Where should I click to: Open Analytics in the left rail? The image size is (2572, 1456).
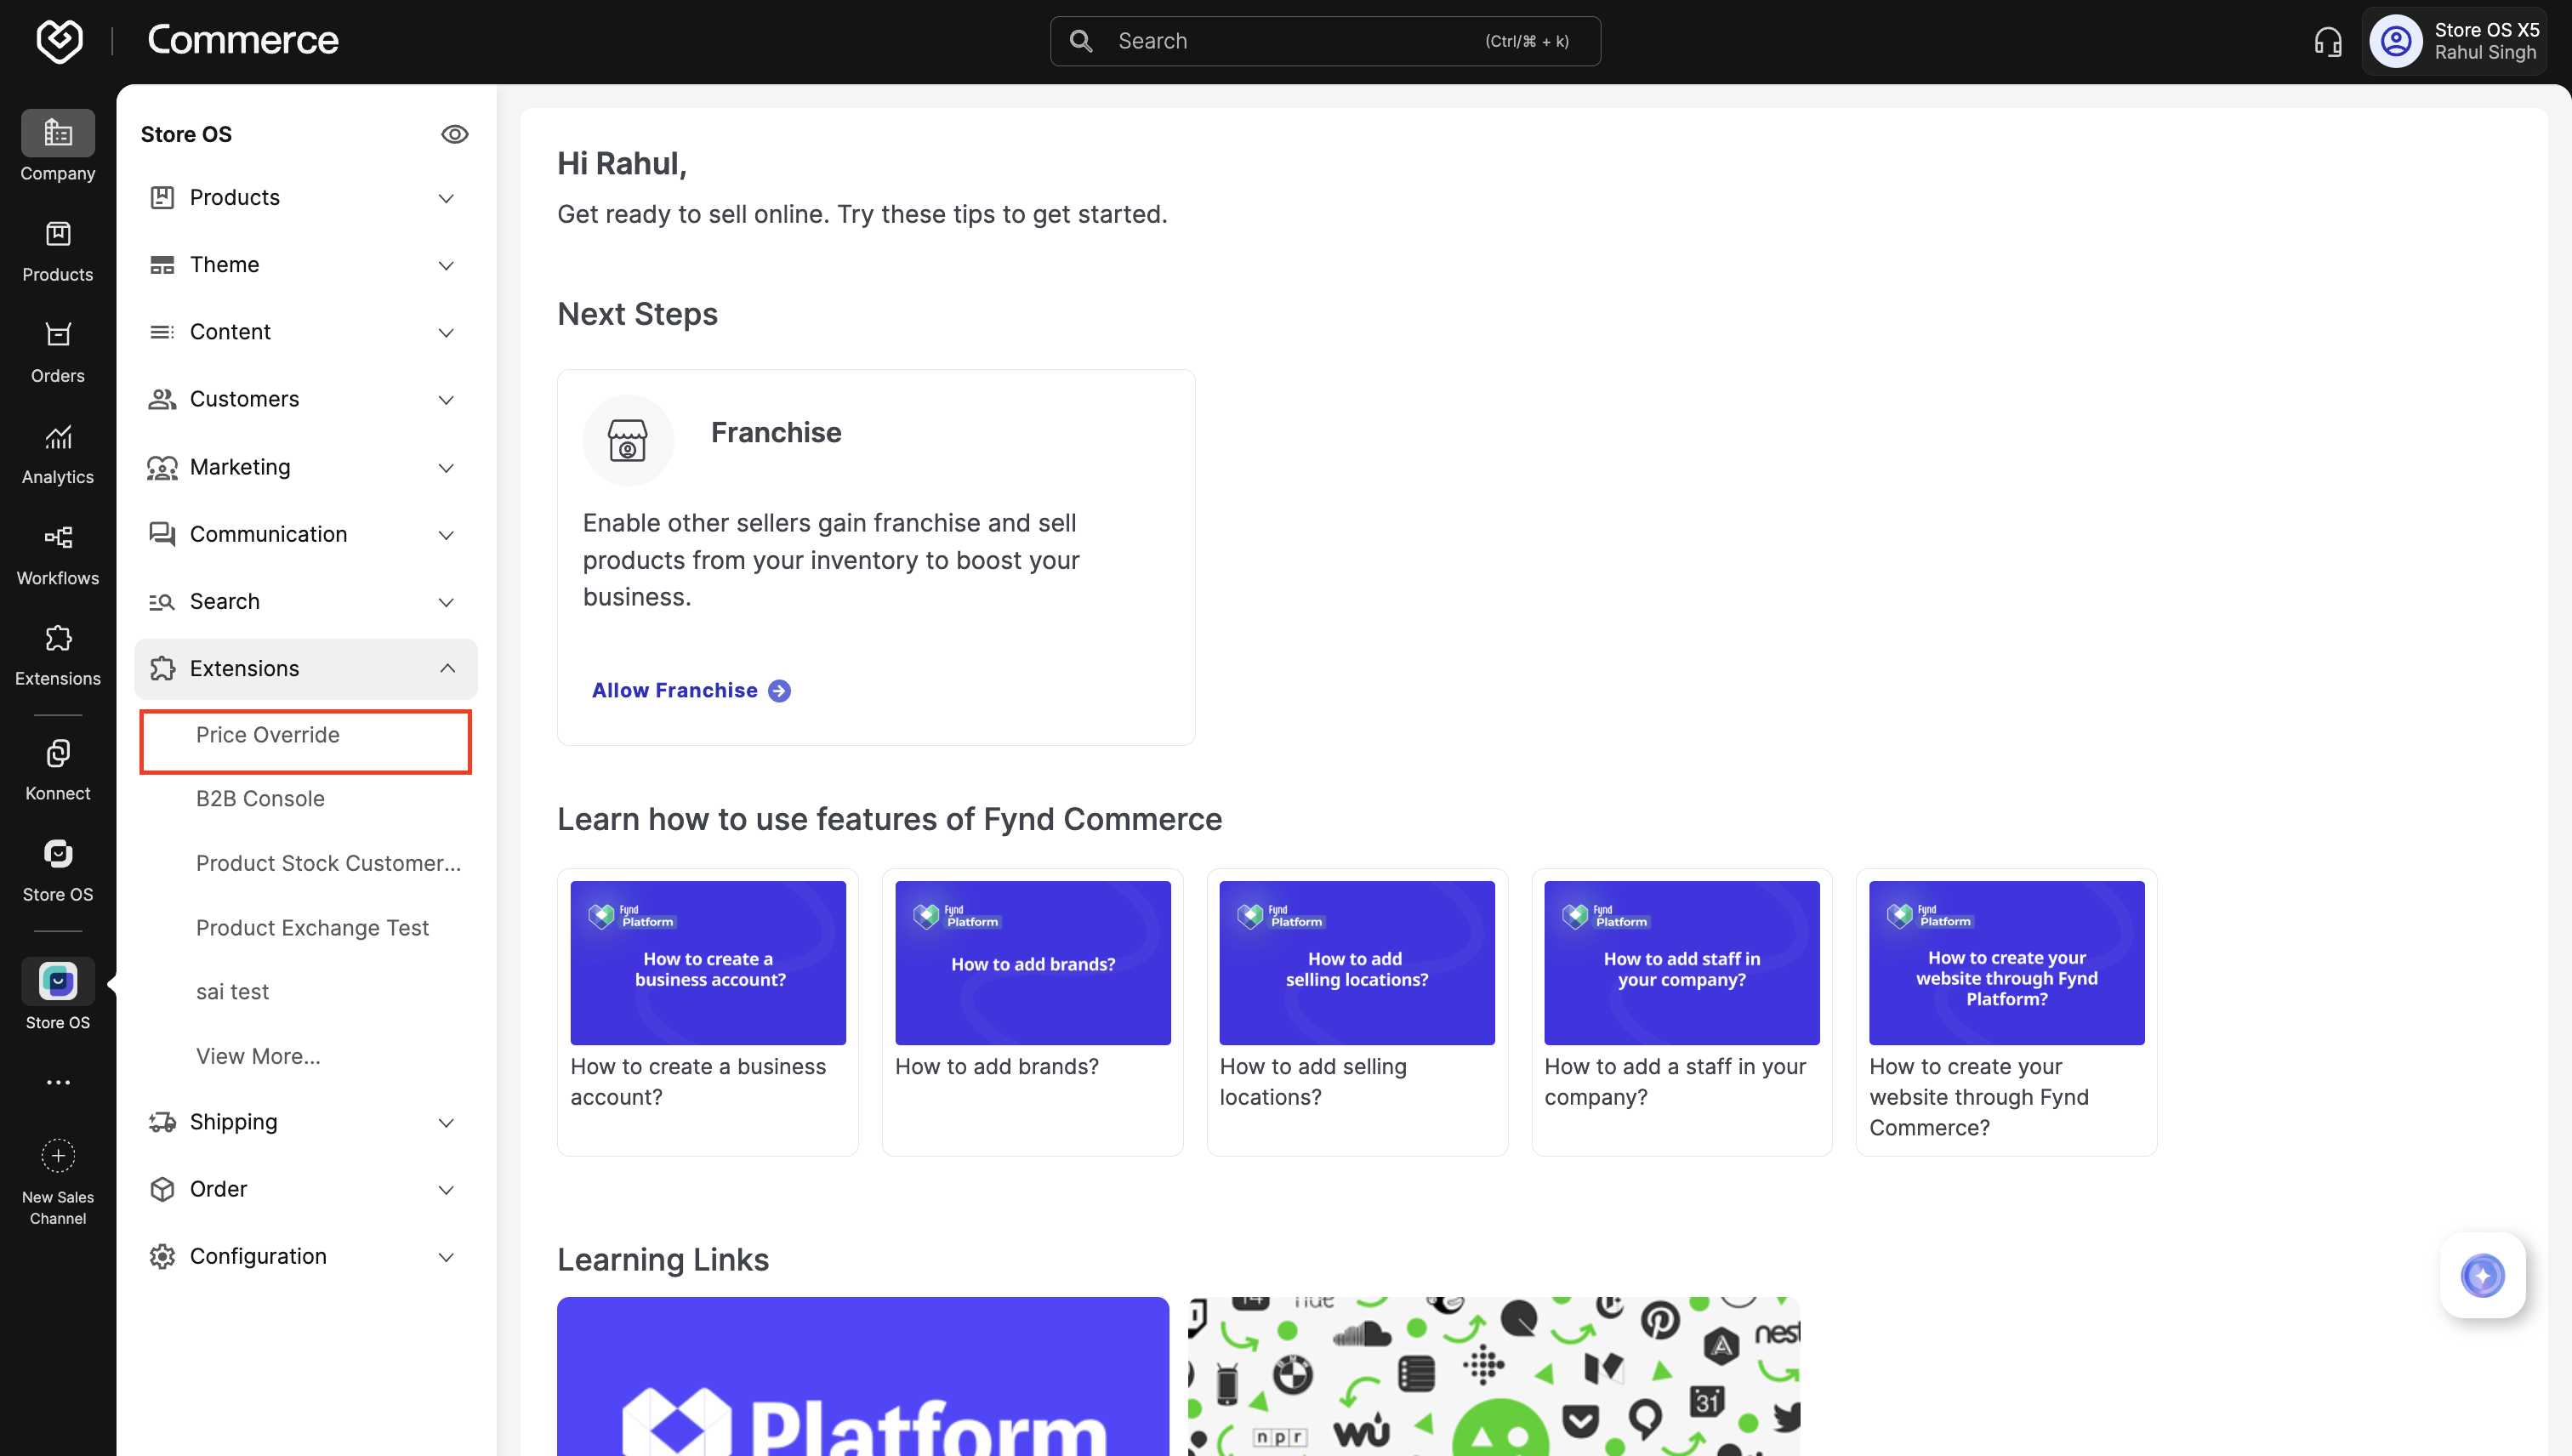click(58, 454)
